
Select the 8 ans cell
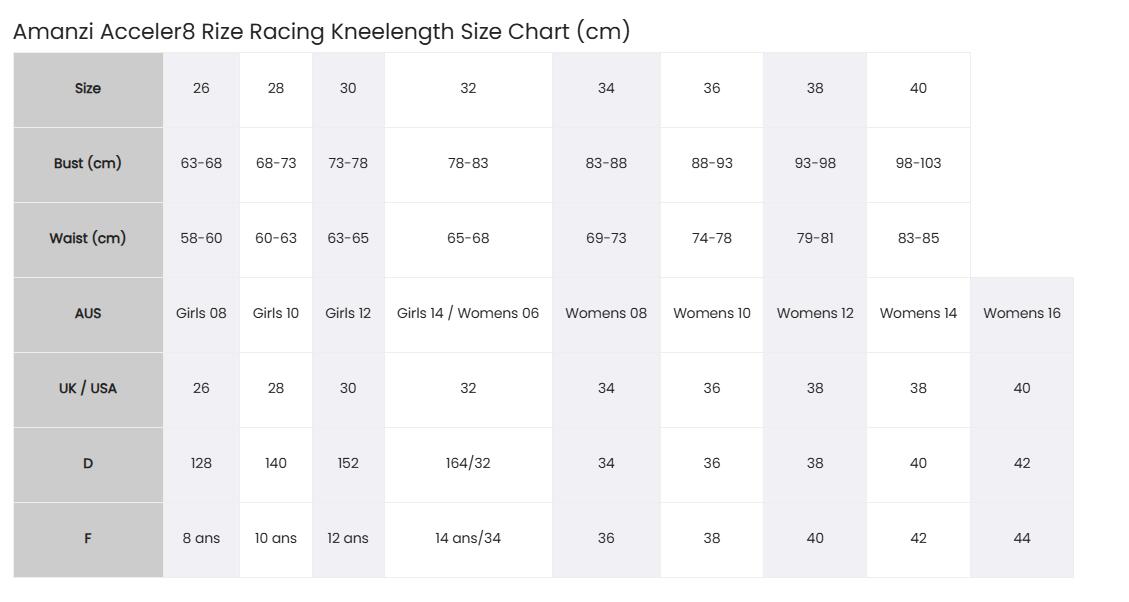[x=201, y=539]
